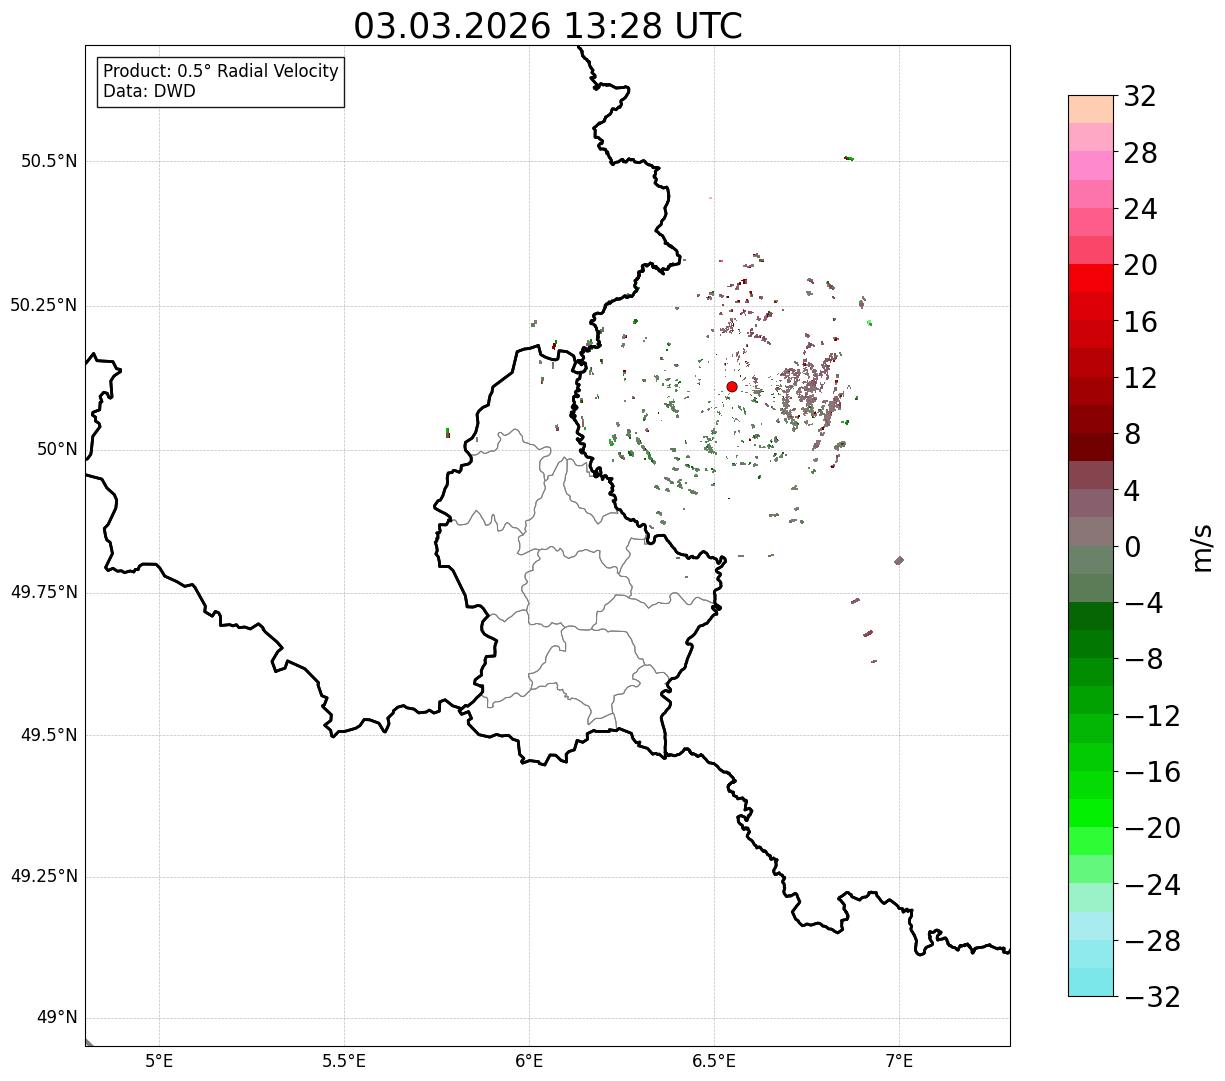The width and height of the screenshot is (1225, 1081).
Task: Click the 6°E longitude label
Action: pos(529,1061)
